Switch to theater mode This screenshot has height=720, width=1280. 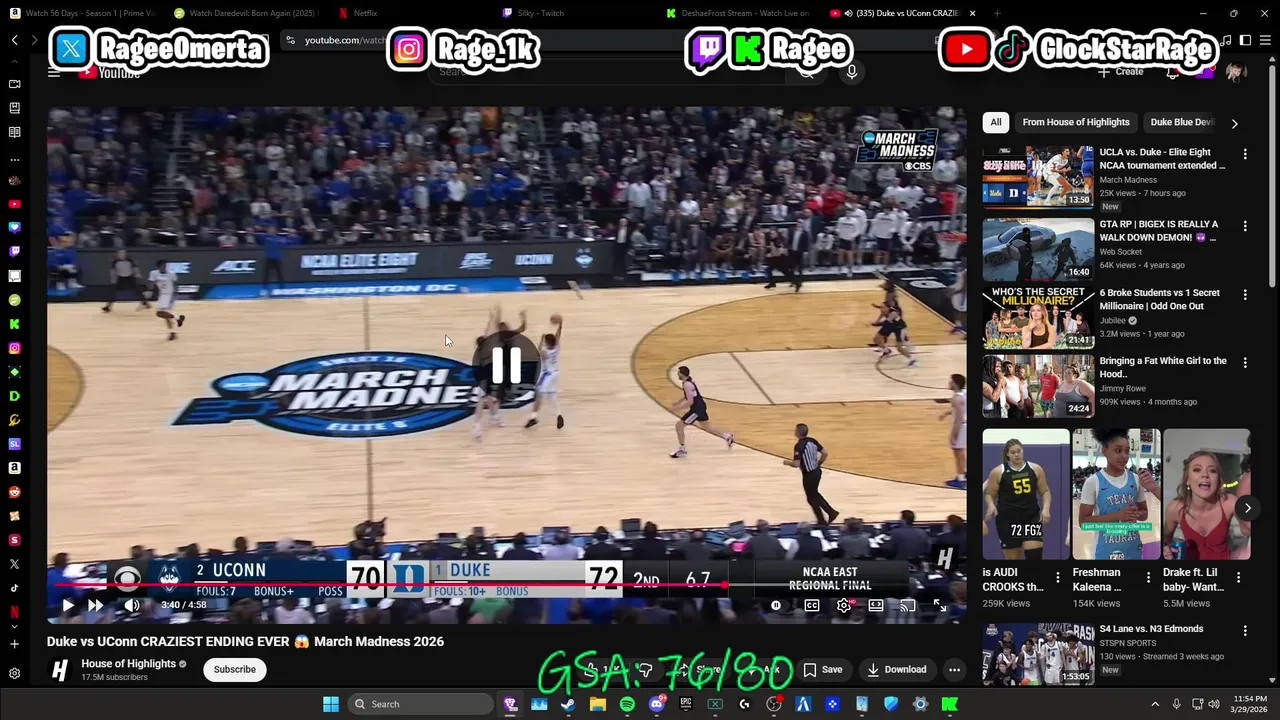point(876,605)
